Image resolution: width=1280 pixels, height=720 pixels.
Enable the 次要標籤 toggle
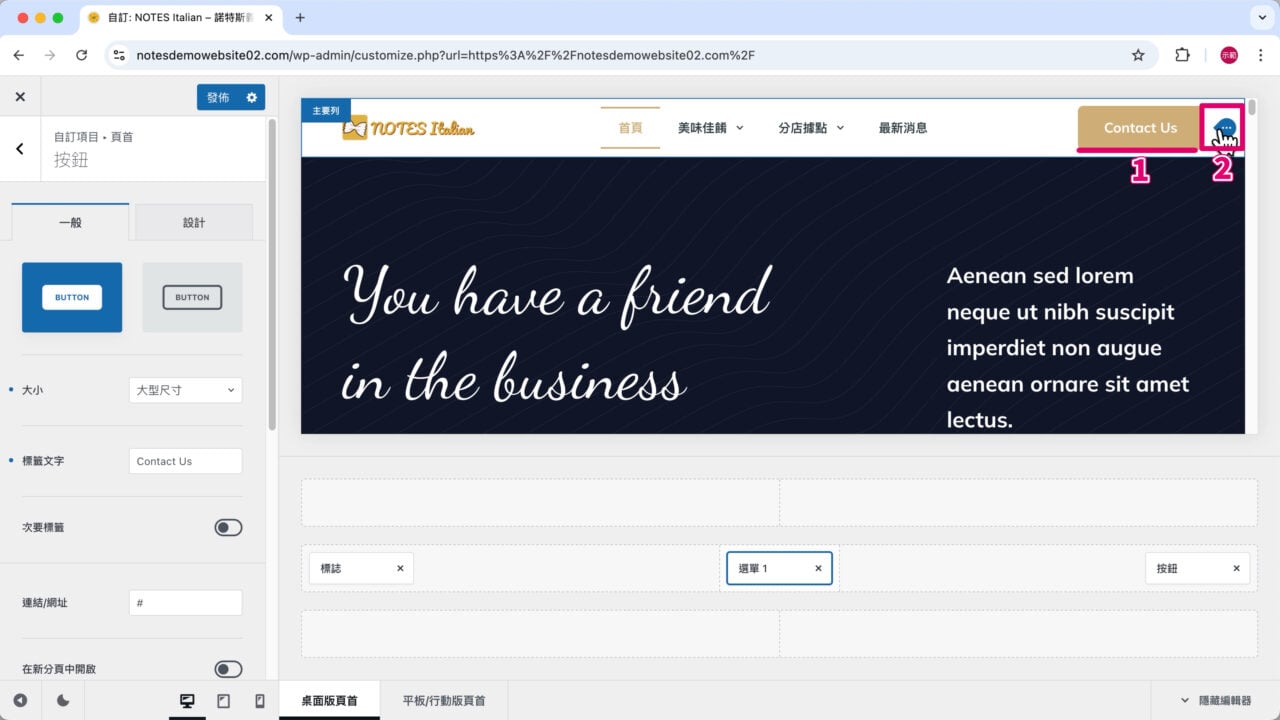[228, 527]
